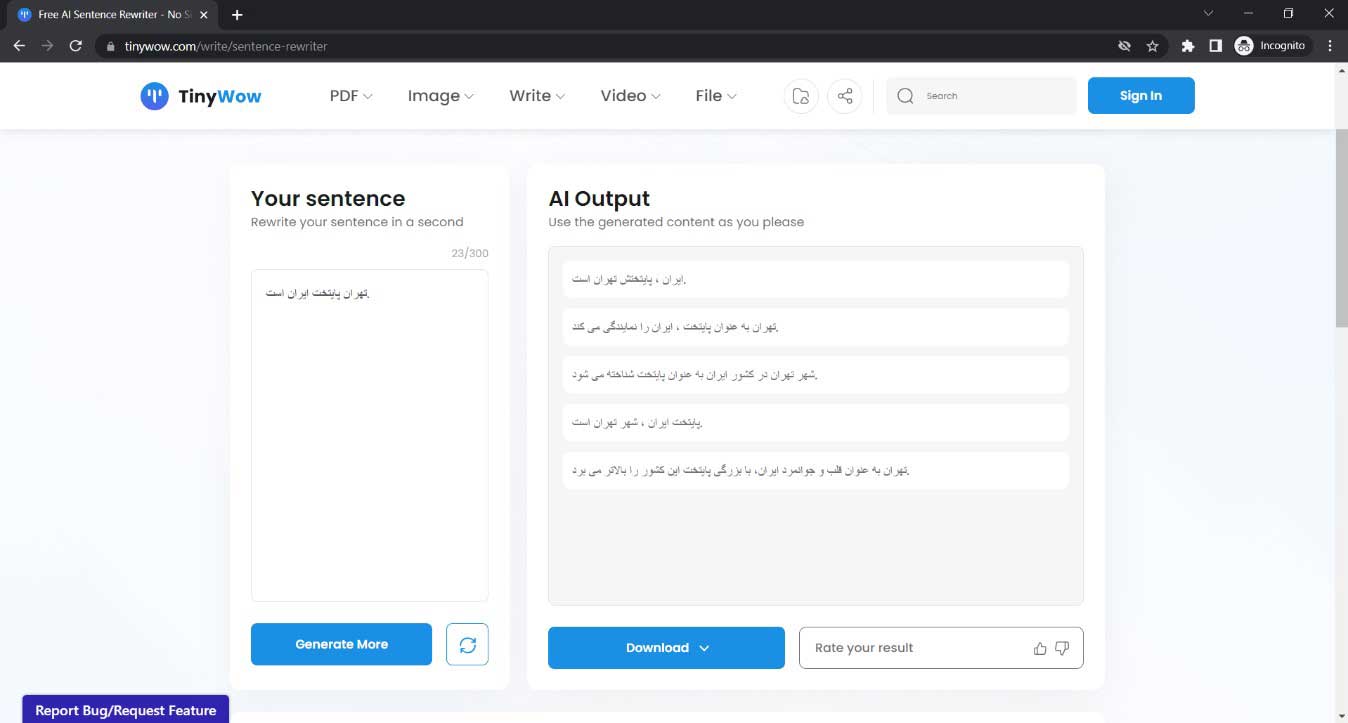Give the result a thumbs down

point(1062,648)
